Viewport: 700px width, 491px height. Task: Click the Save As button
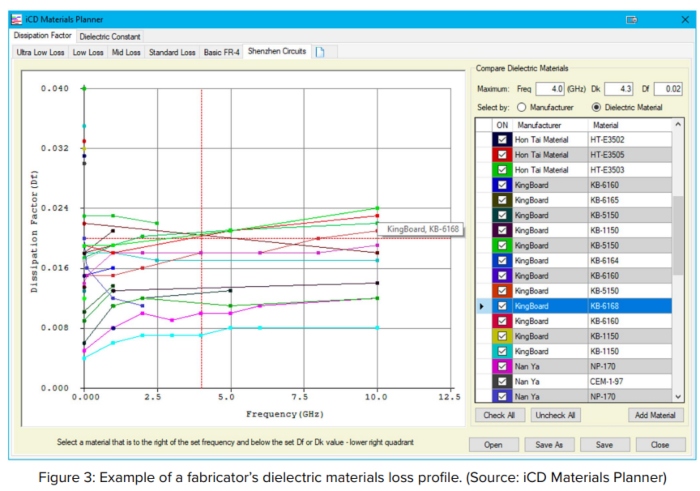coord(549,445)
